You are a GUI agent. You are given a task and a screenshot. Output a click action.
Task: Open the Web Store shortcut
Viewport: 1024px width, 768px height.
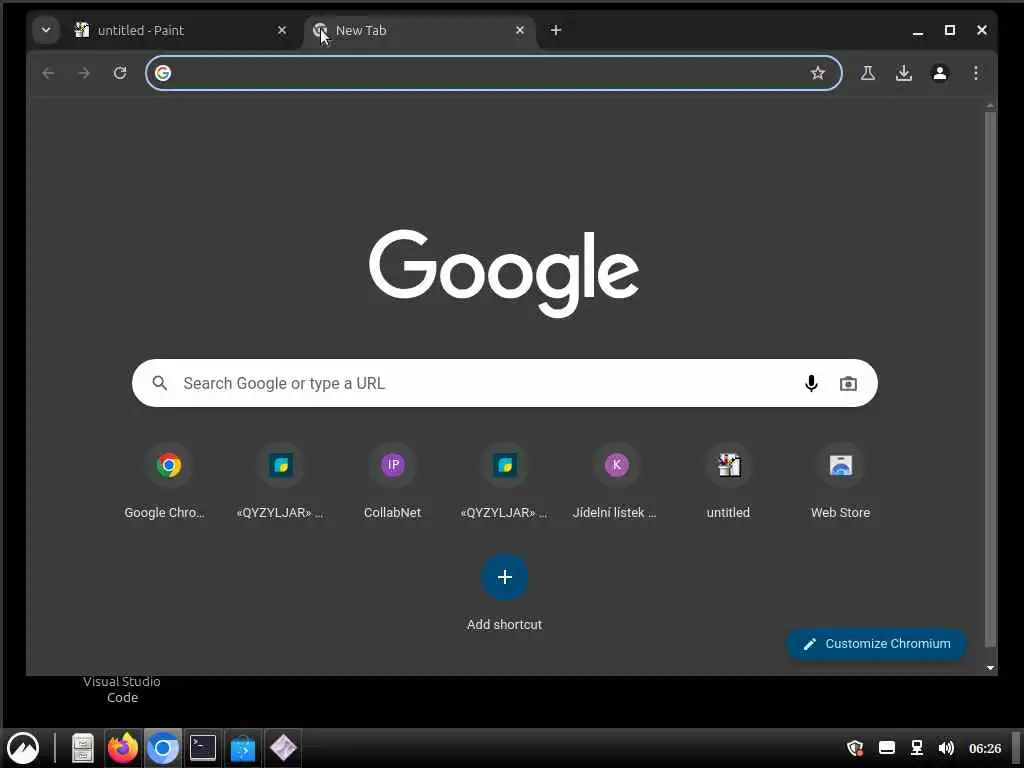pyautogui.click(x=840, y=482)
